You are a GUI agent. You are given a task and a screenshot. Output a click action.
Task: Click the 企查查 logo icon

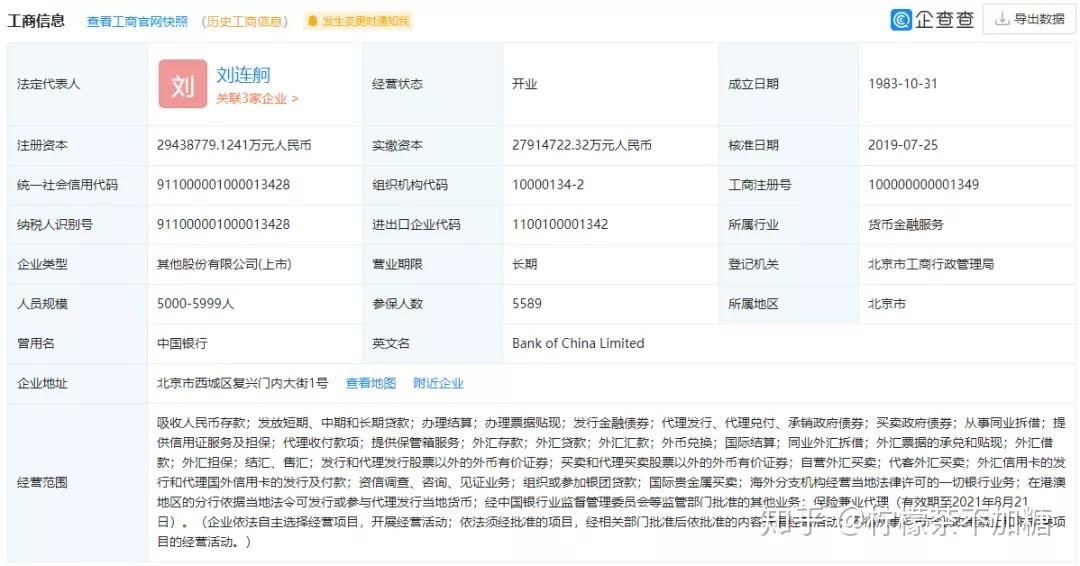tap(901, 19)
